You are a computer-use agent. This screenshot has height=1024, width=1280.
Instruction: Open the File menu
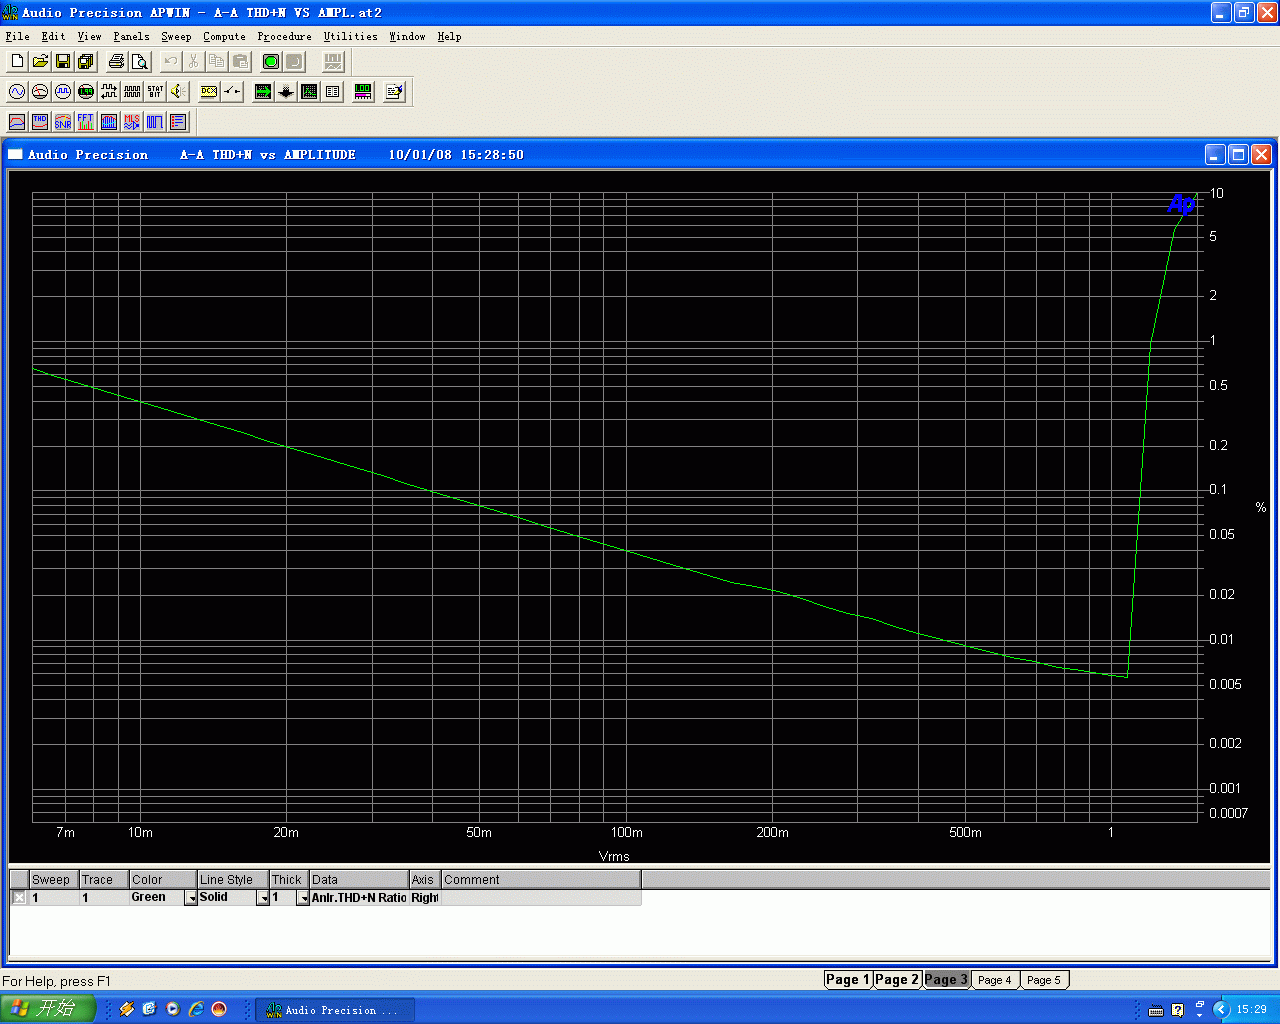coord(17,37)
